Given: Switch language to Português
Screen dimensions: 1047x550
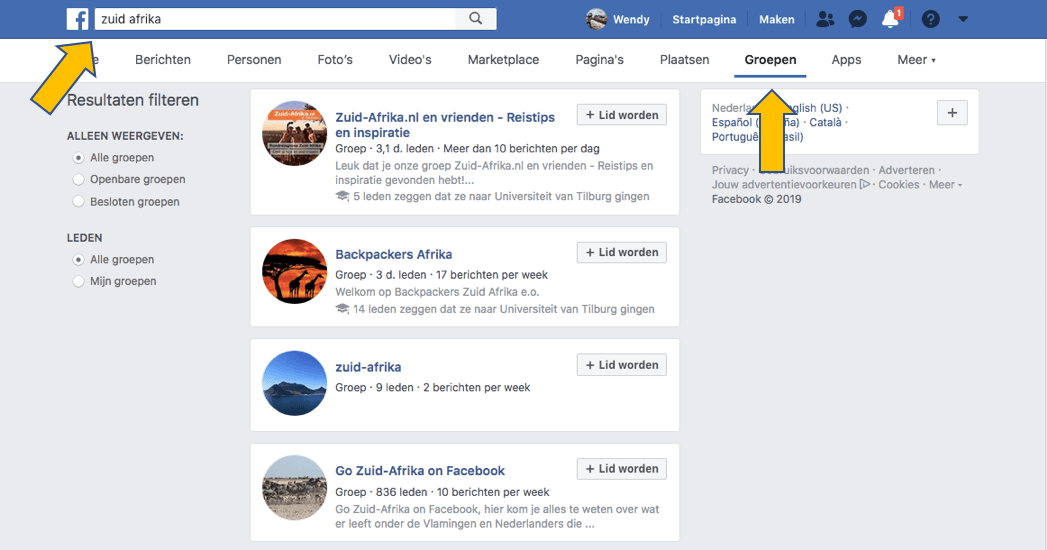Looking at the screenshot, I should [x=757, y=137].
